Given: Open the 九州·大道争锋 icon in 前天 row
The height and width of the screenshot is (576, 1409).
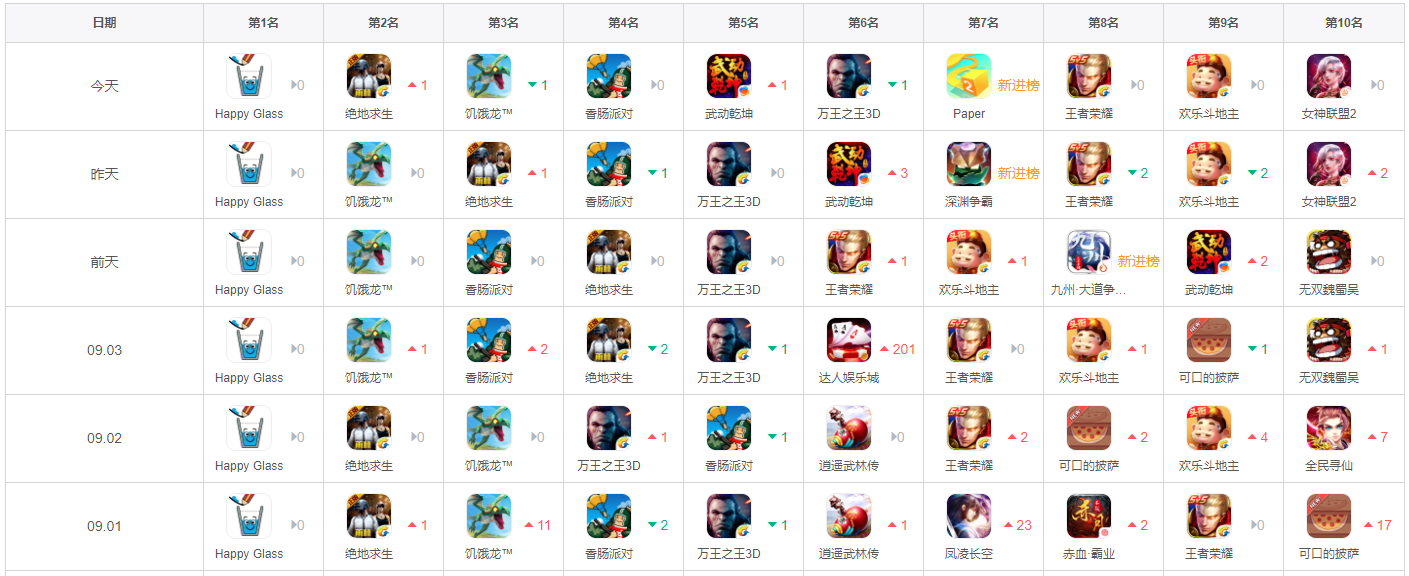Looking at the screenshot, I should pos(1089,252).
